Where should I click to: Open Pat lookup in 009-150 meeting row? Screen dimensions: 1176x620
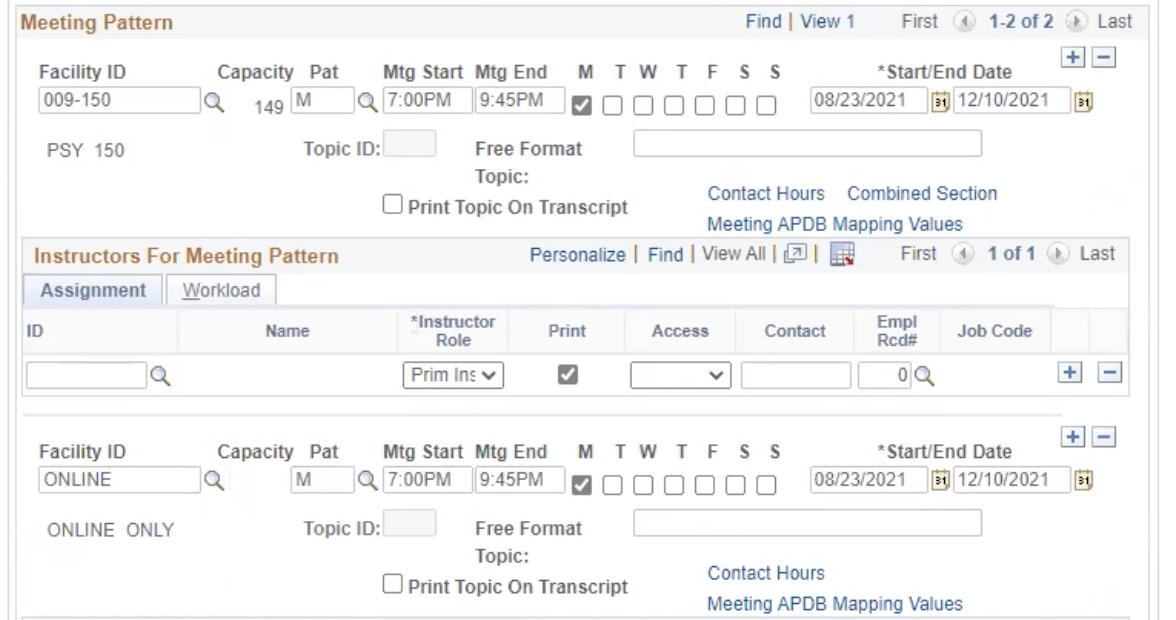coord(367,102)
